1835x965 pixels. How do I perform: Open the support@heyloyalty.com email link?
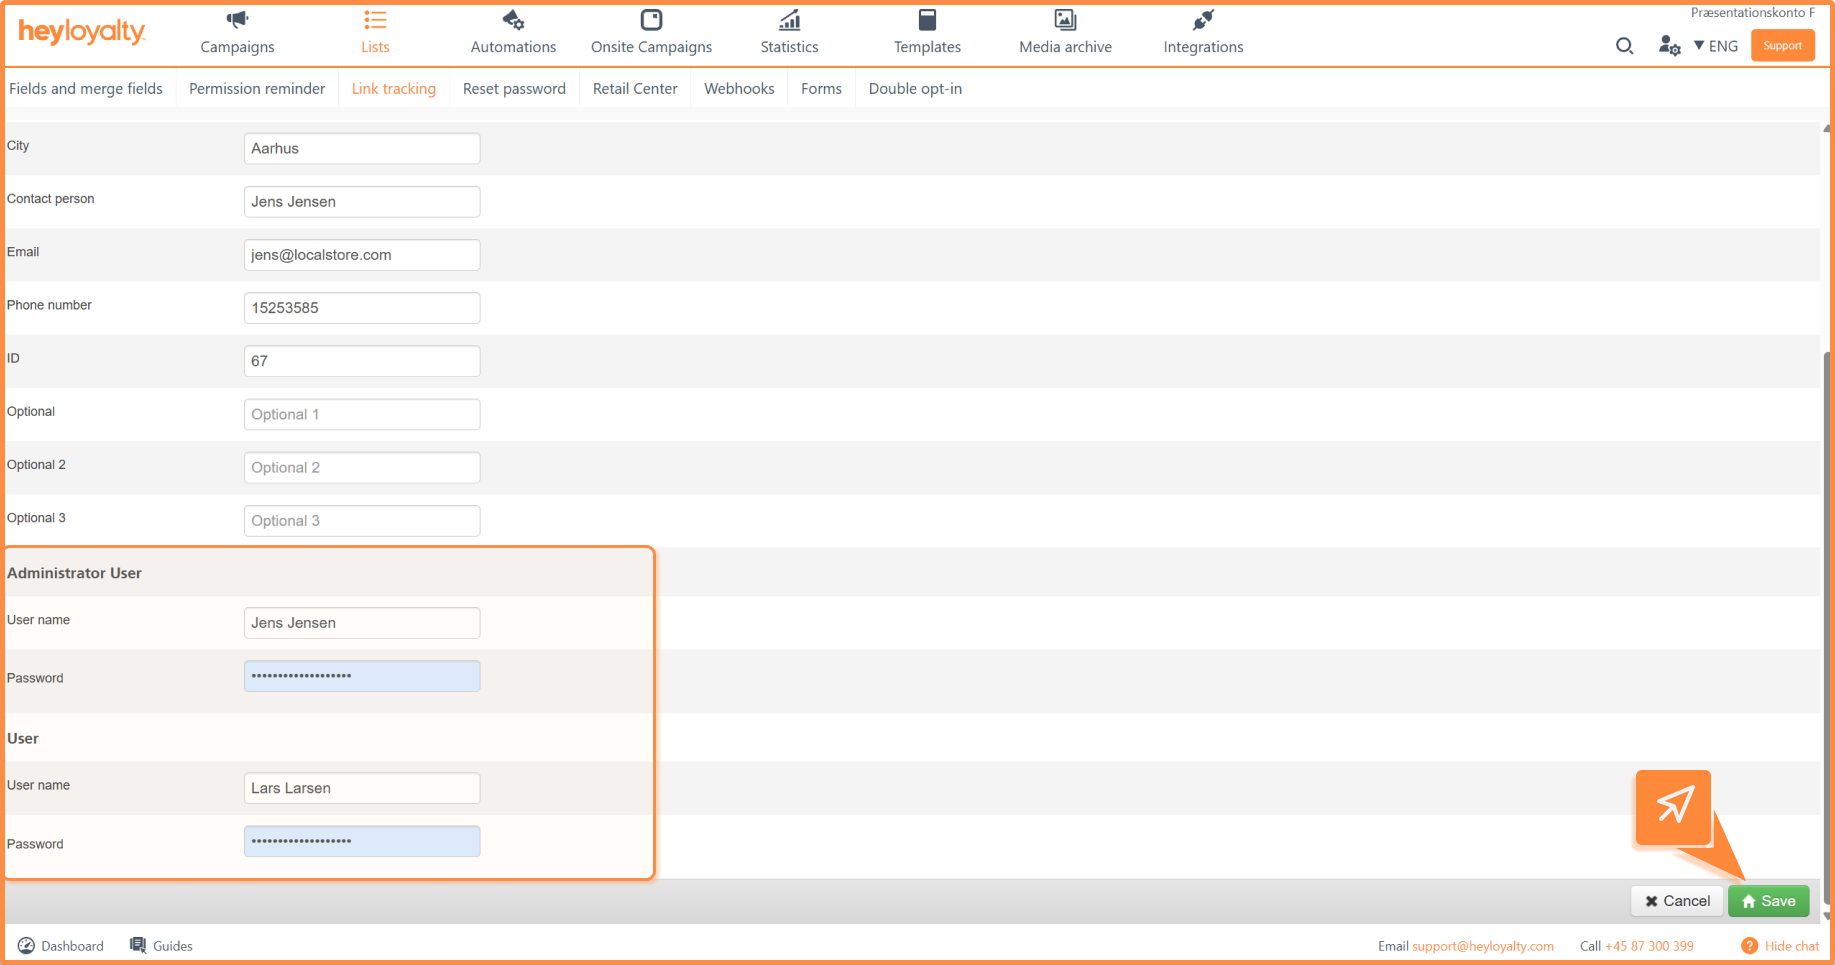pyautogui.click(x=1482, y=946)
